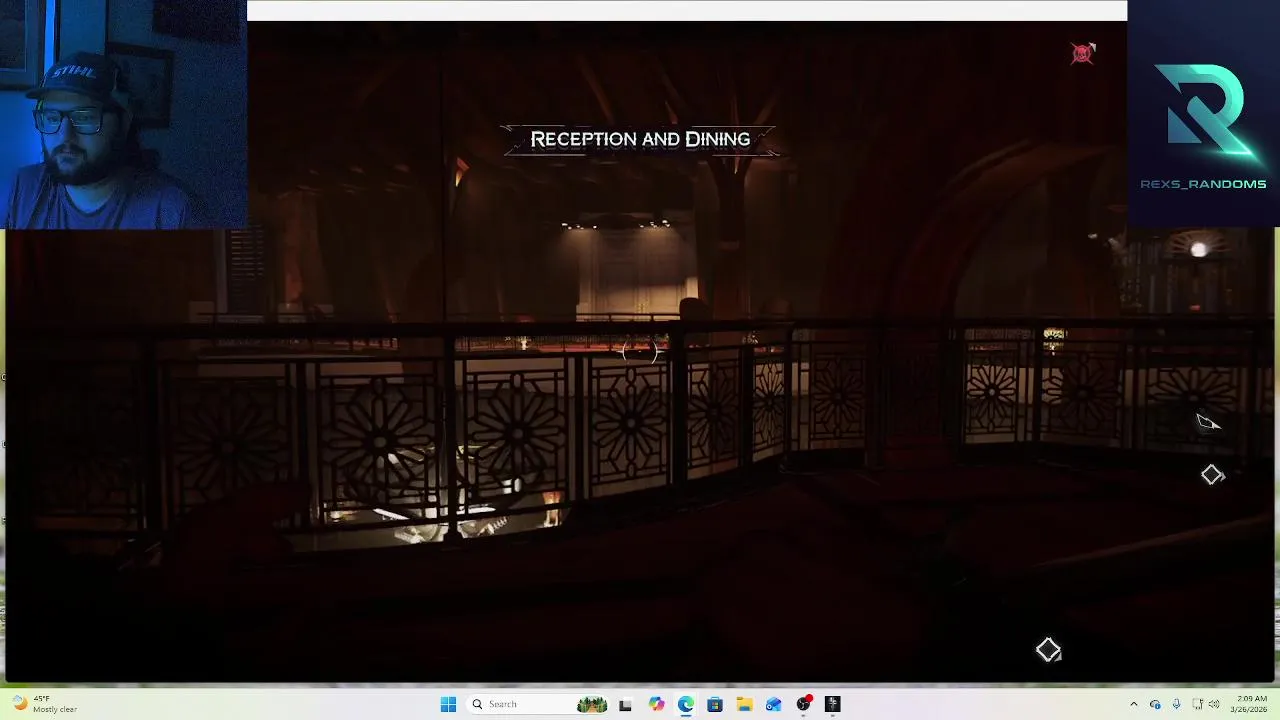Image resolution: width=1280 pixels, height=720 pixels.
Task: Open Microsoft Edge from the taskbar
Action: (685, 704)
